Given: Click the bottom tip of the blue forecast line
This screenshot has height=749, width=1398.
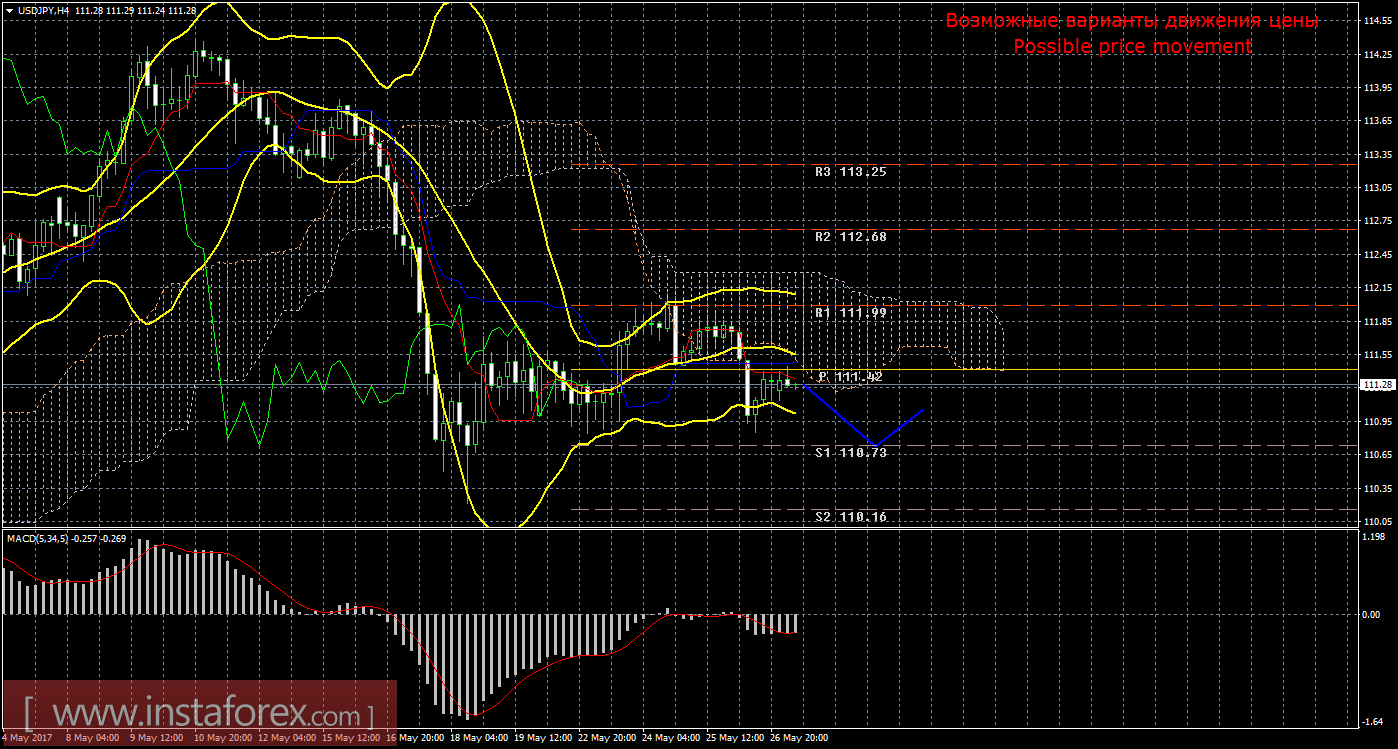Looking at the screenshot, I should pos(875,445).
